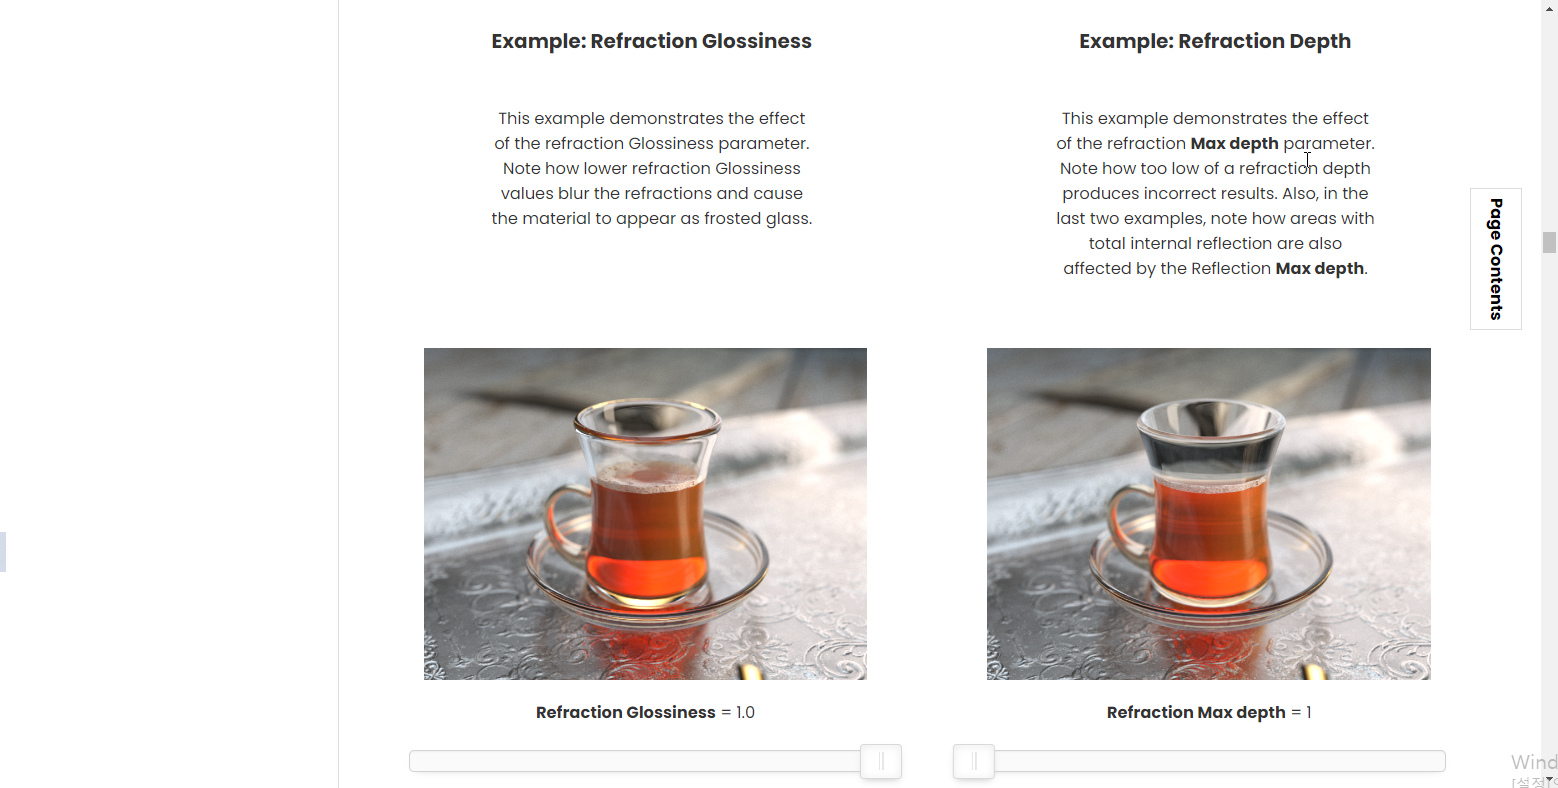Image resolution: width=1558 pixels, height=788 pixels.
Task: Click the 'Example: Refraction Depth' heading
Action: (x=1215, y=41)
